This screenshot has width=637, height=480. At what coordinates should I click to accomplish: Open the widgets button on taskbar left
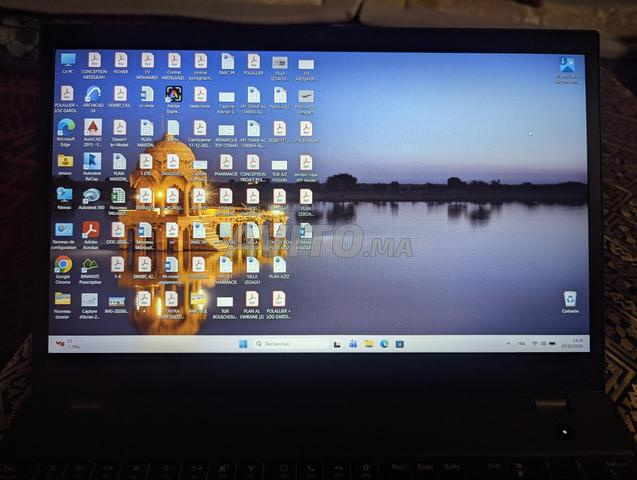(x=68, y=344)
